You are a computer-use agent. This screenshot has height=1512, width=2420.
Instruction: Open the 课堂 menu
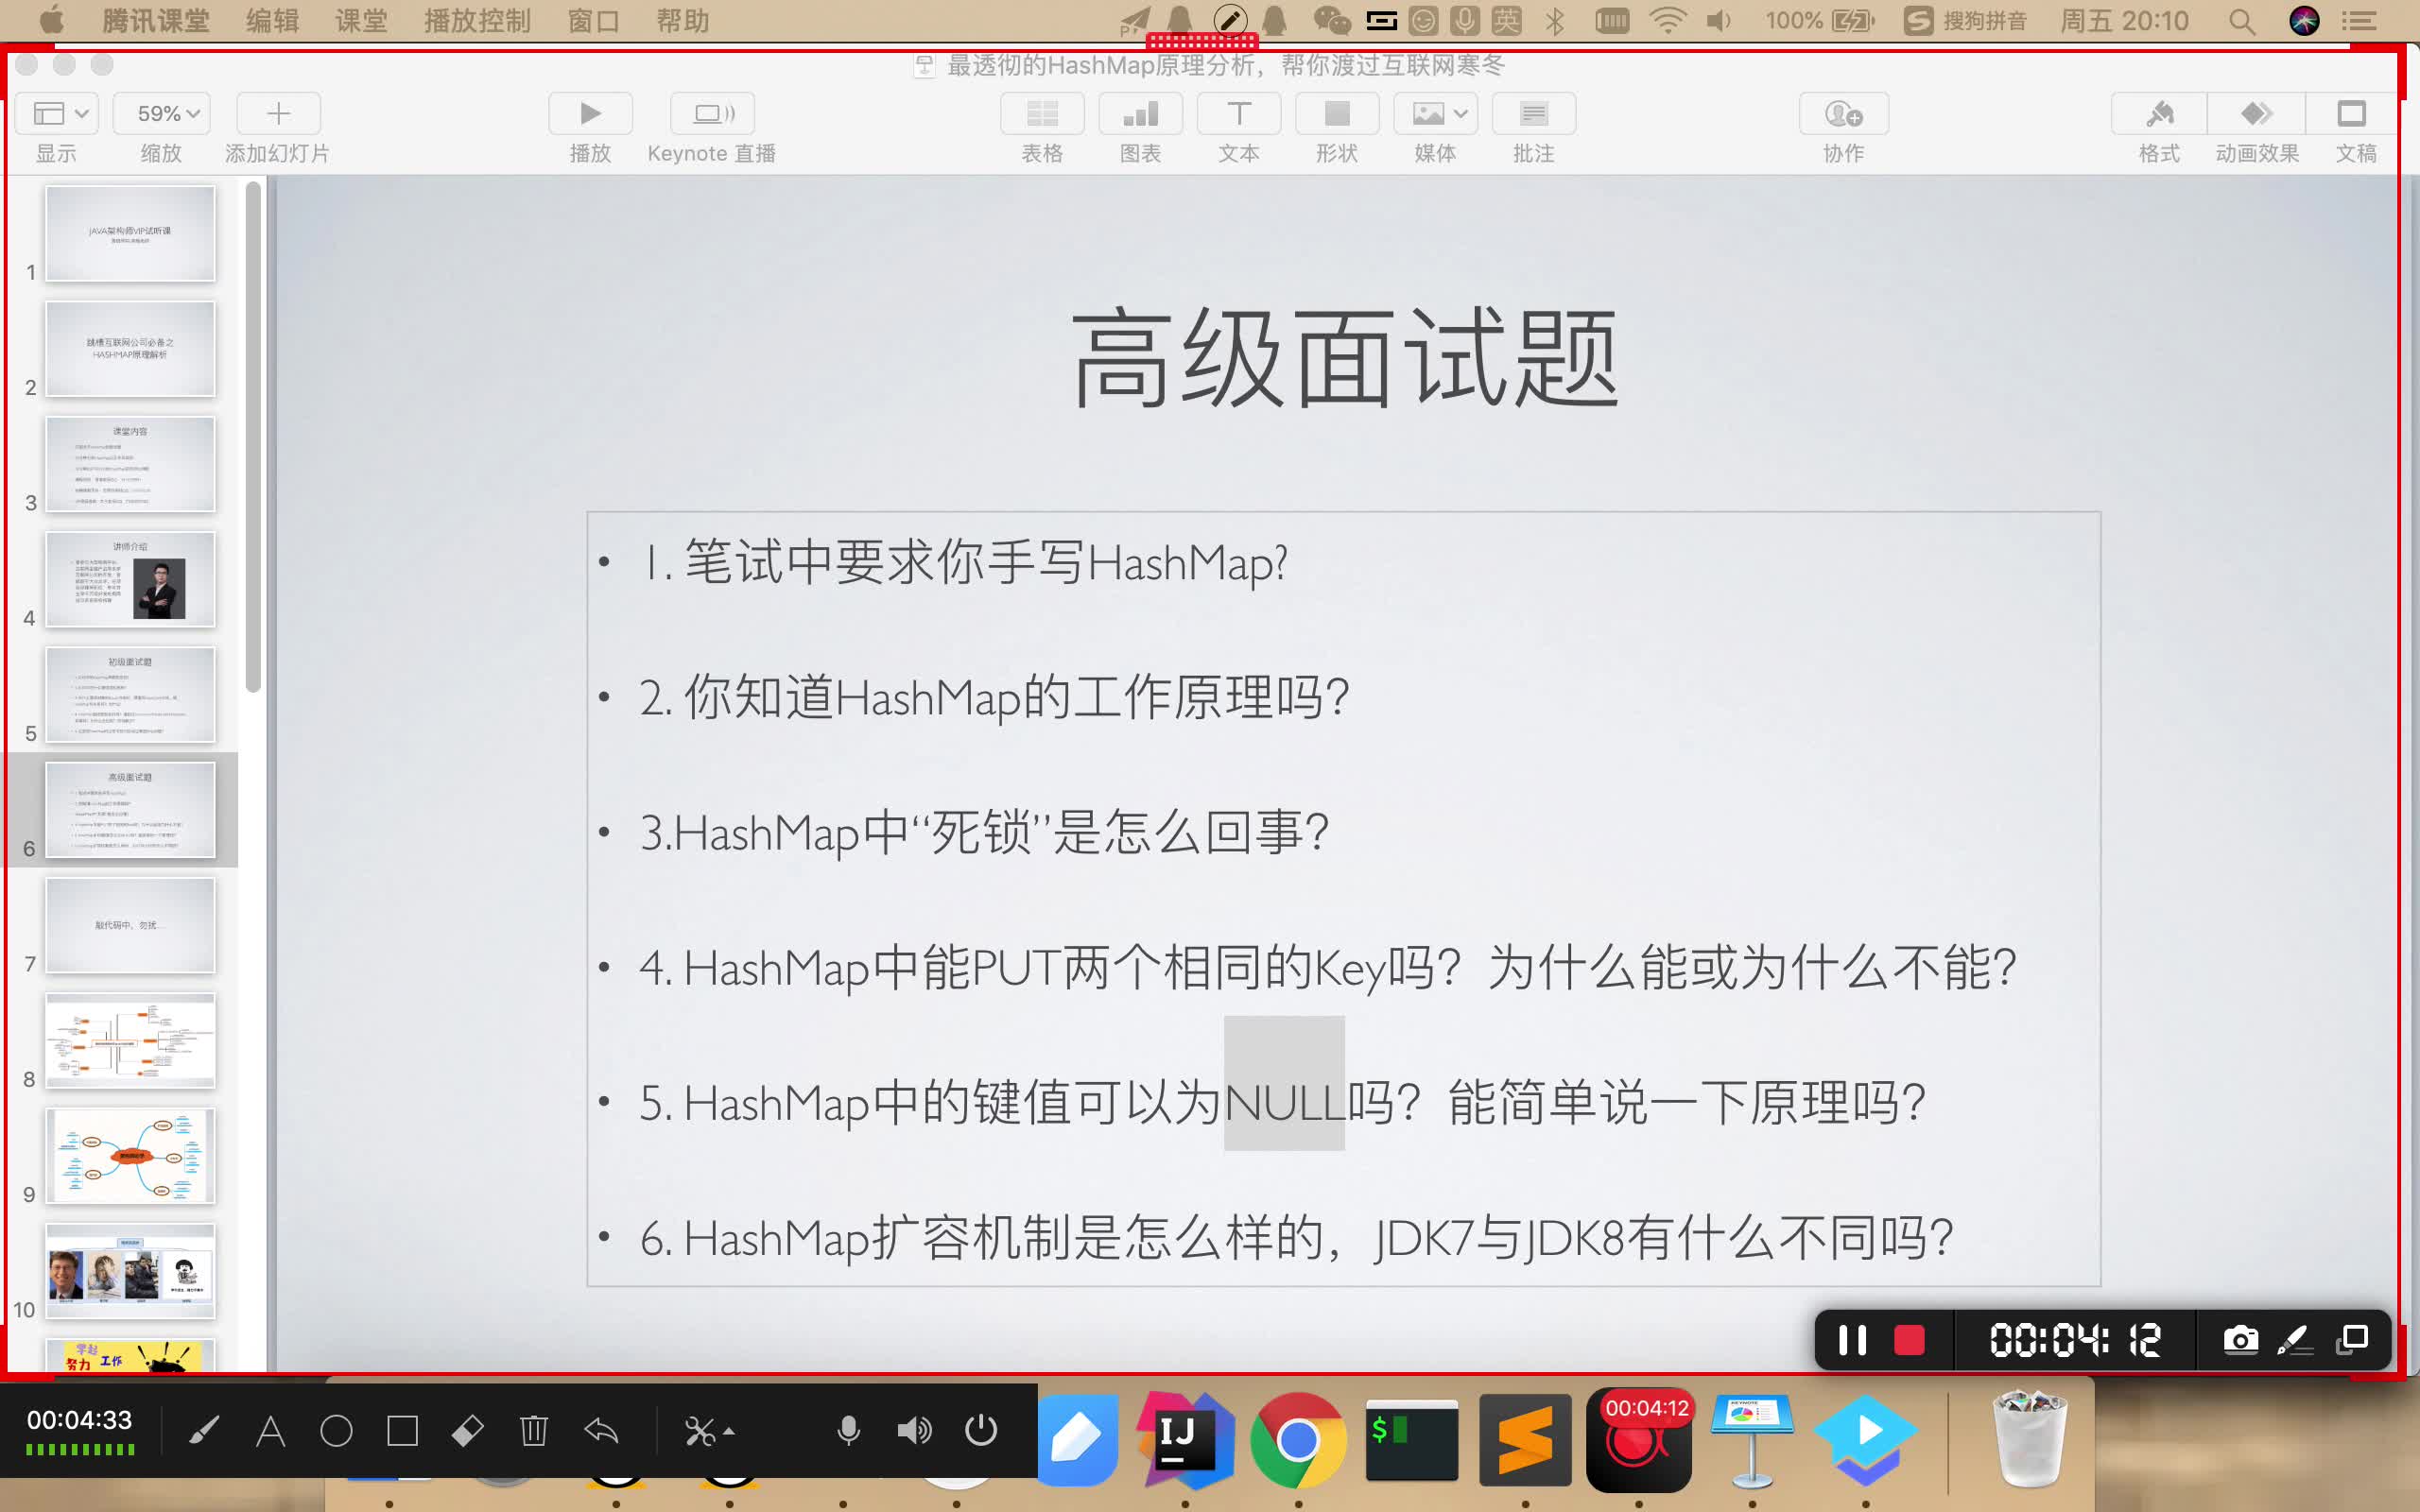coord(361,21)
